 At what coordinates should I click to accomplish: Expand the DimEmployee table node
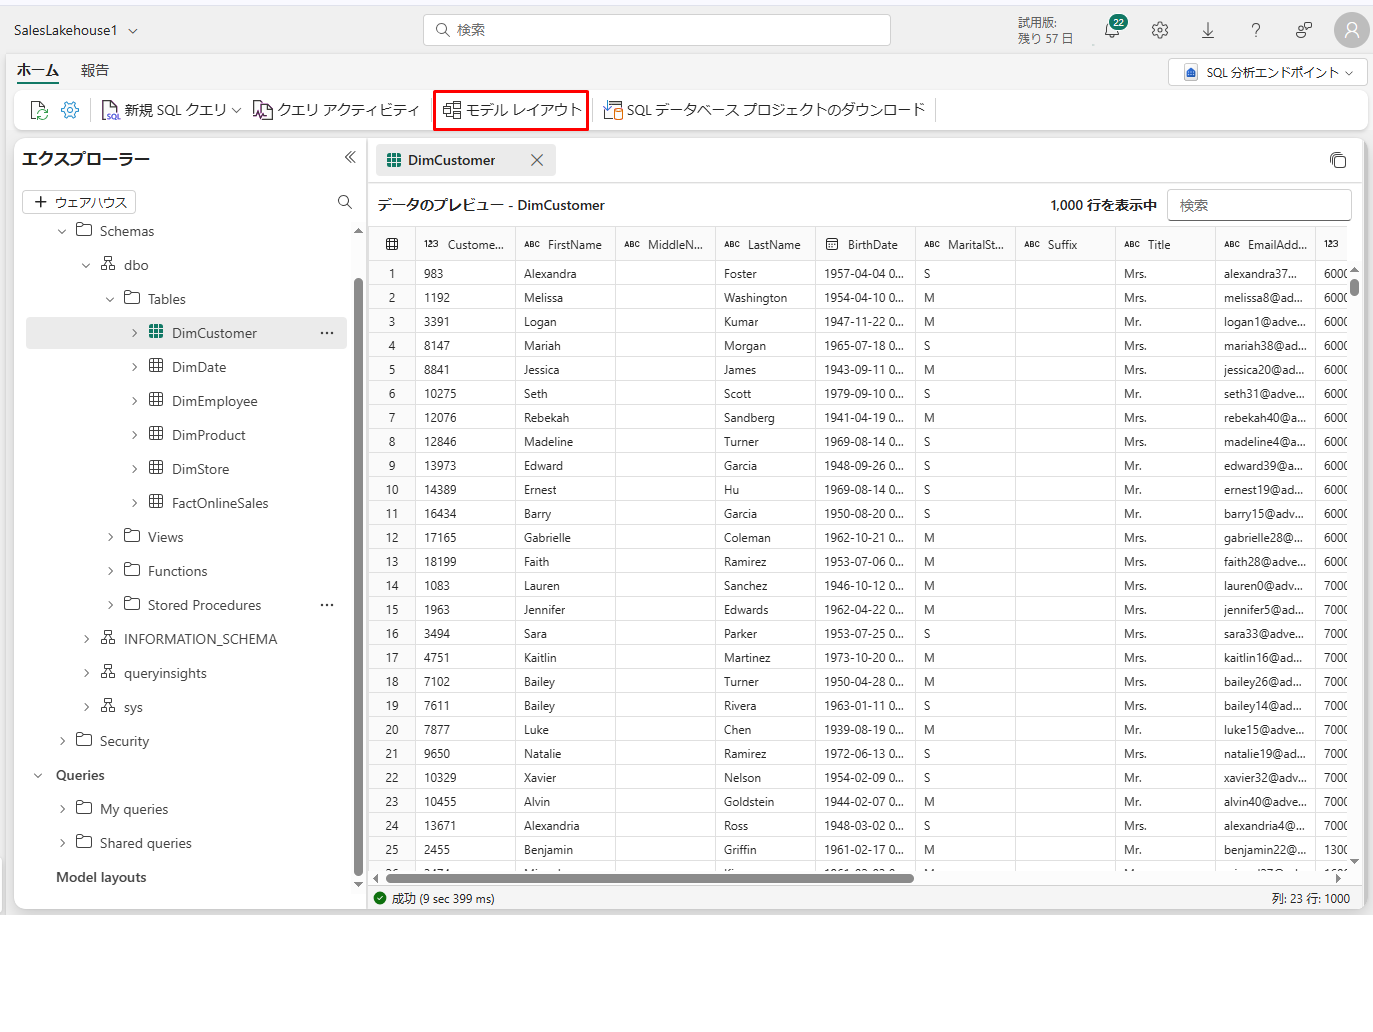(x=134, y=401)
